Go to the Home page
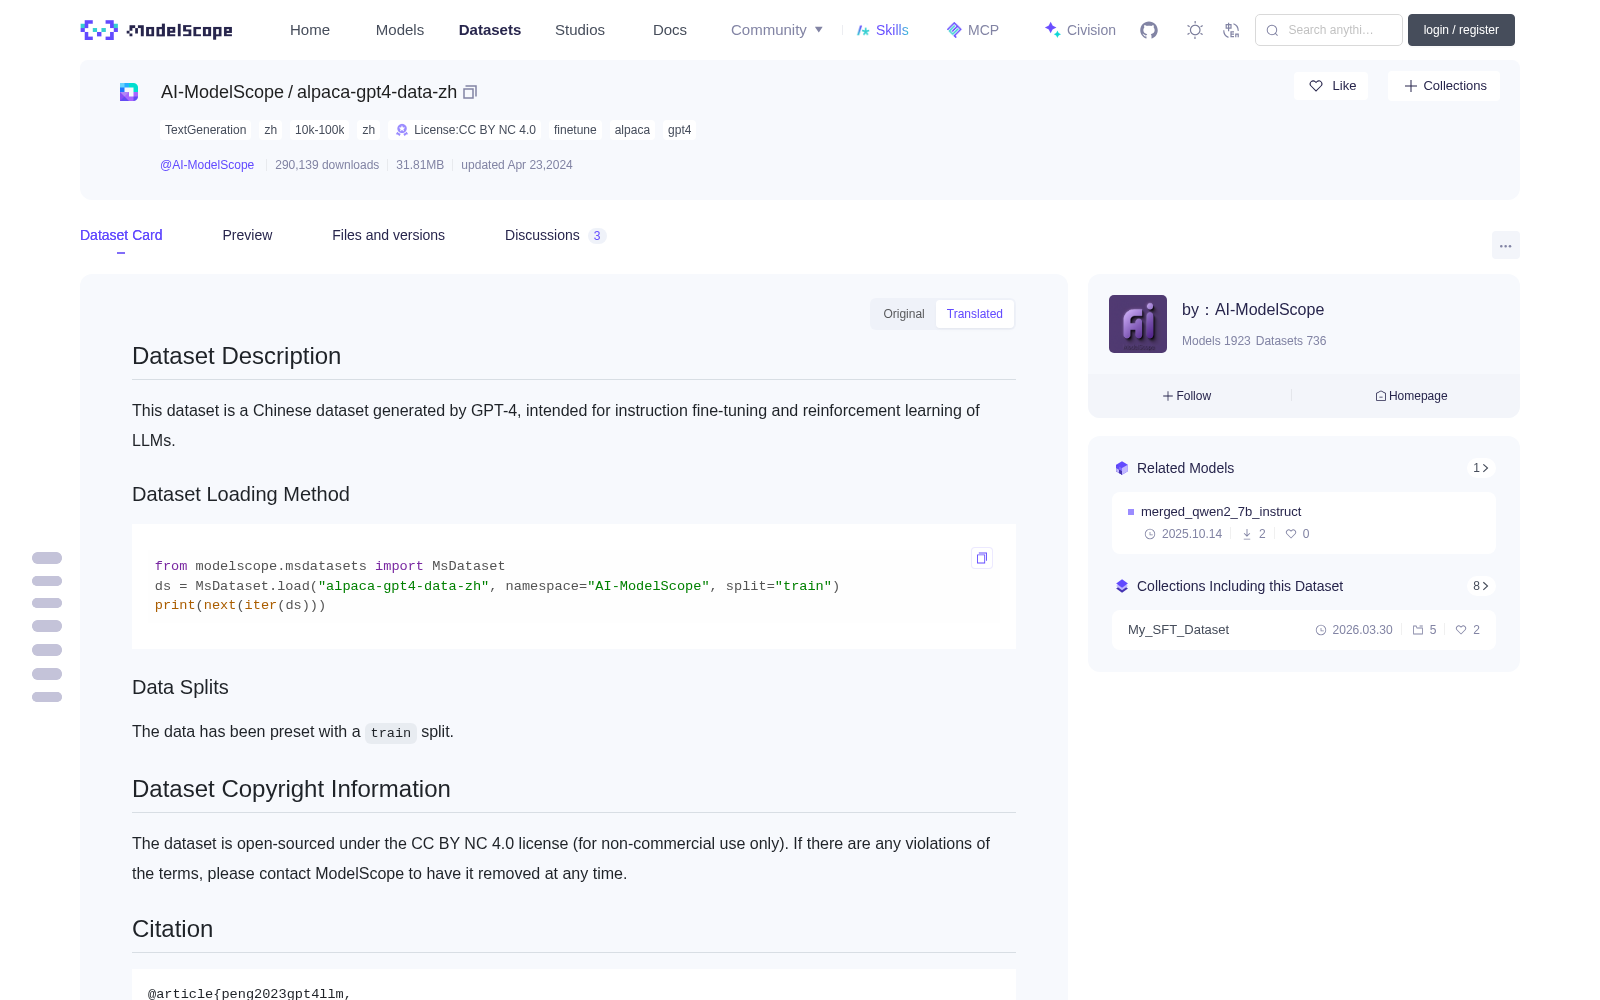The width and height of the screenshot is (1600, 1000). (x=310, y=30)
